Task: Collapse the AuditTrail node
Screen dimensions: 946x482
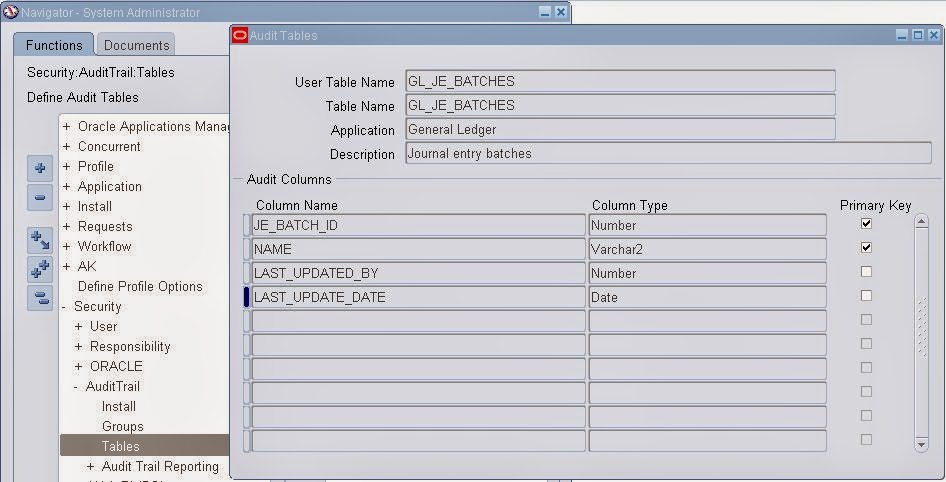Action: click(x=76, y=387)
